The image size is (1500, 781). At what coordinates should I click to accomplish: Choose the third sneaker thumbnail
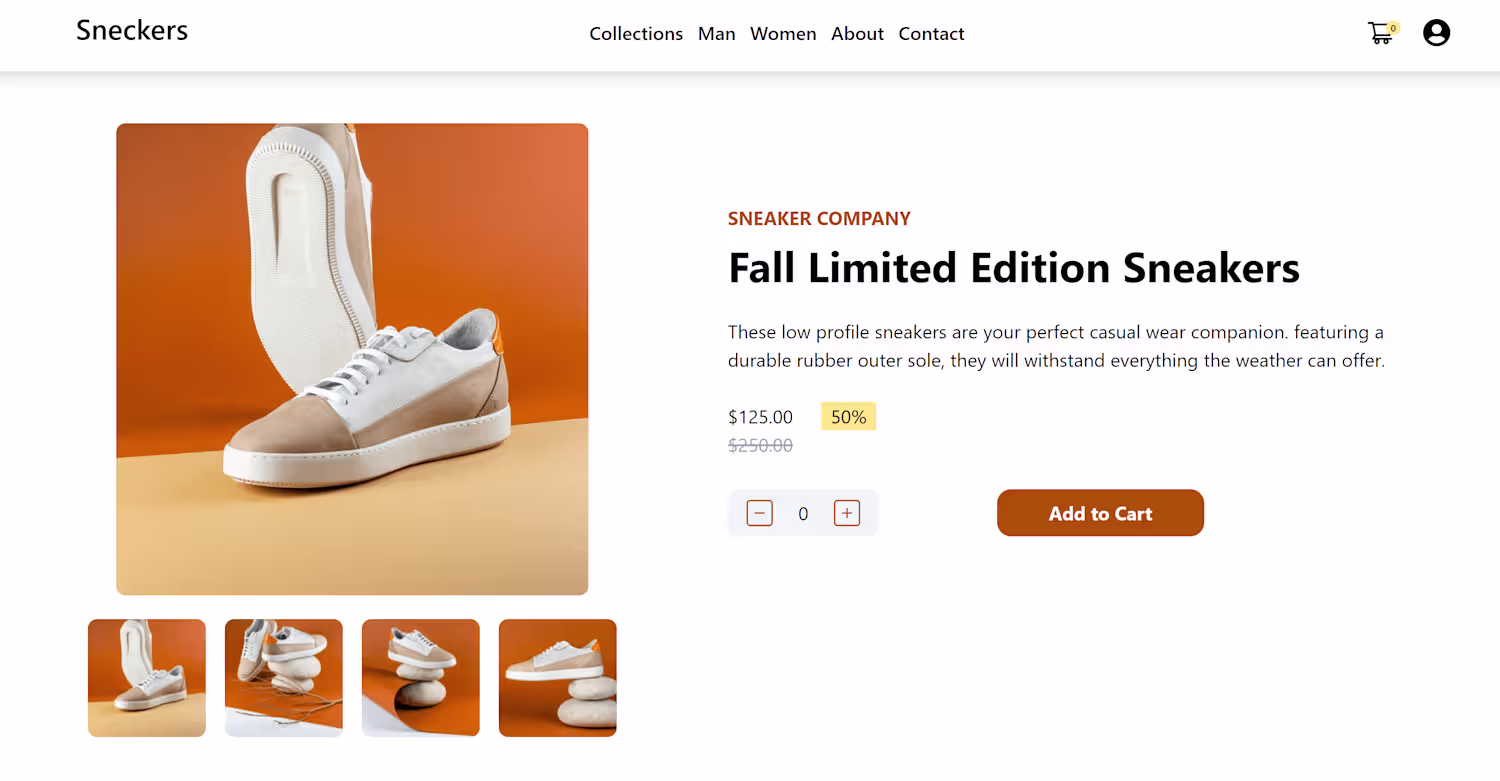tap(421, 678)
